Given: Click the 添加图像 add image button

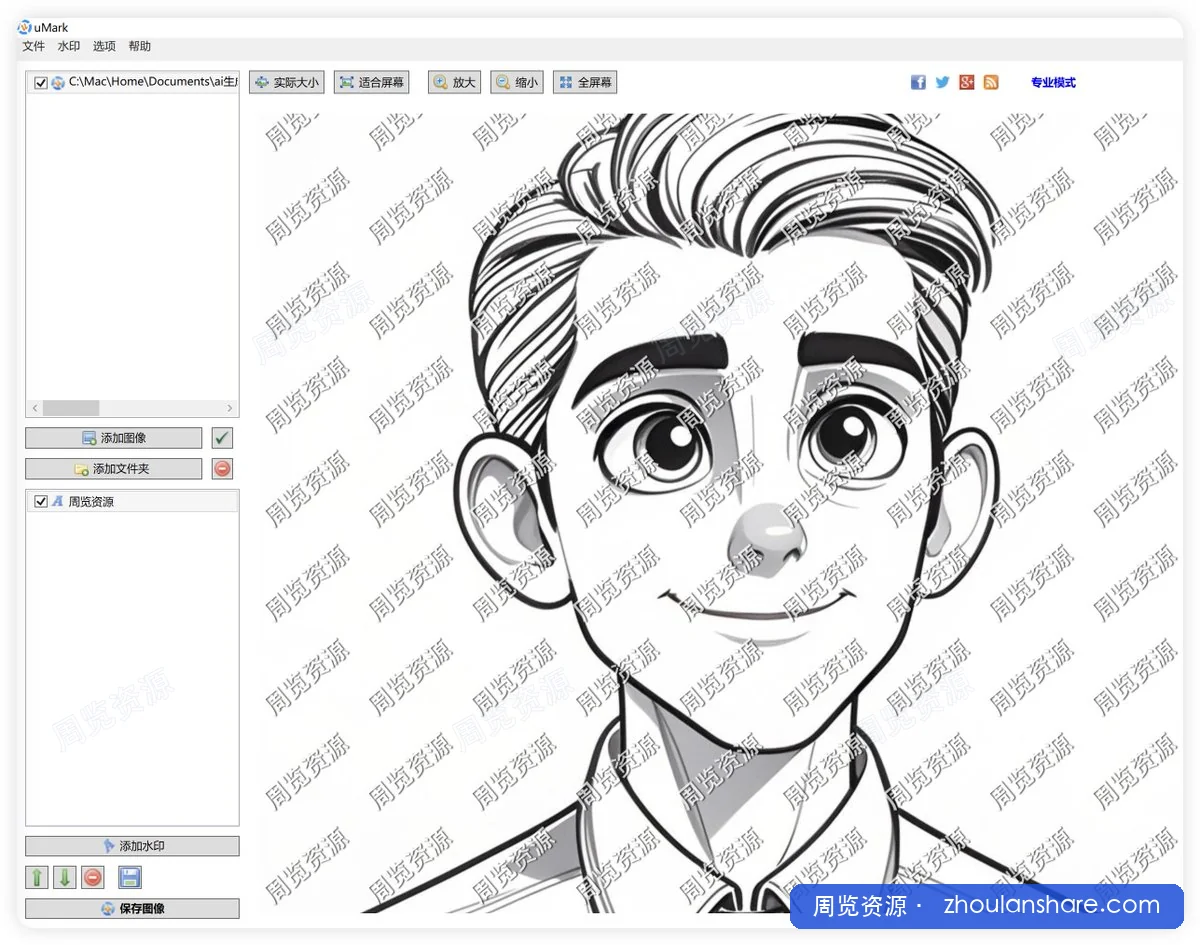Looking at the screenshot, I should (114, 438).
